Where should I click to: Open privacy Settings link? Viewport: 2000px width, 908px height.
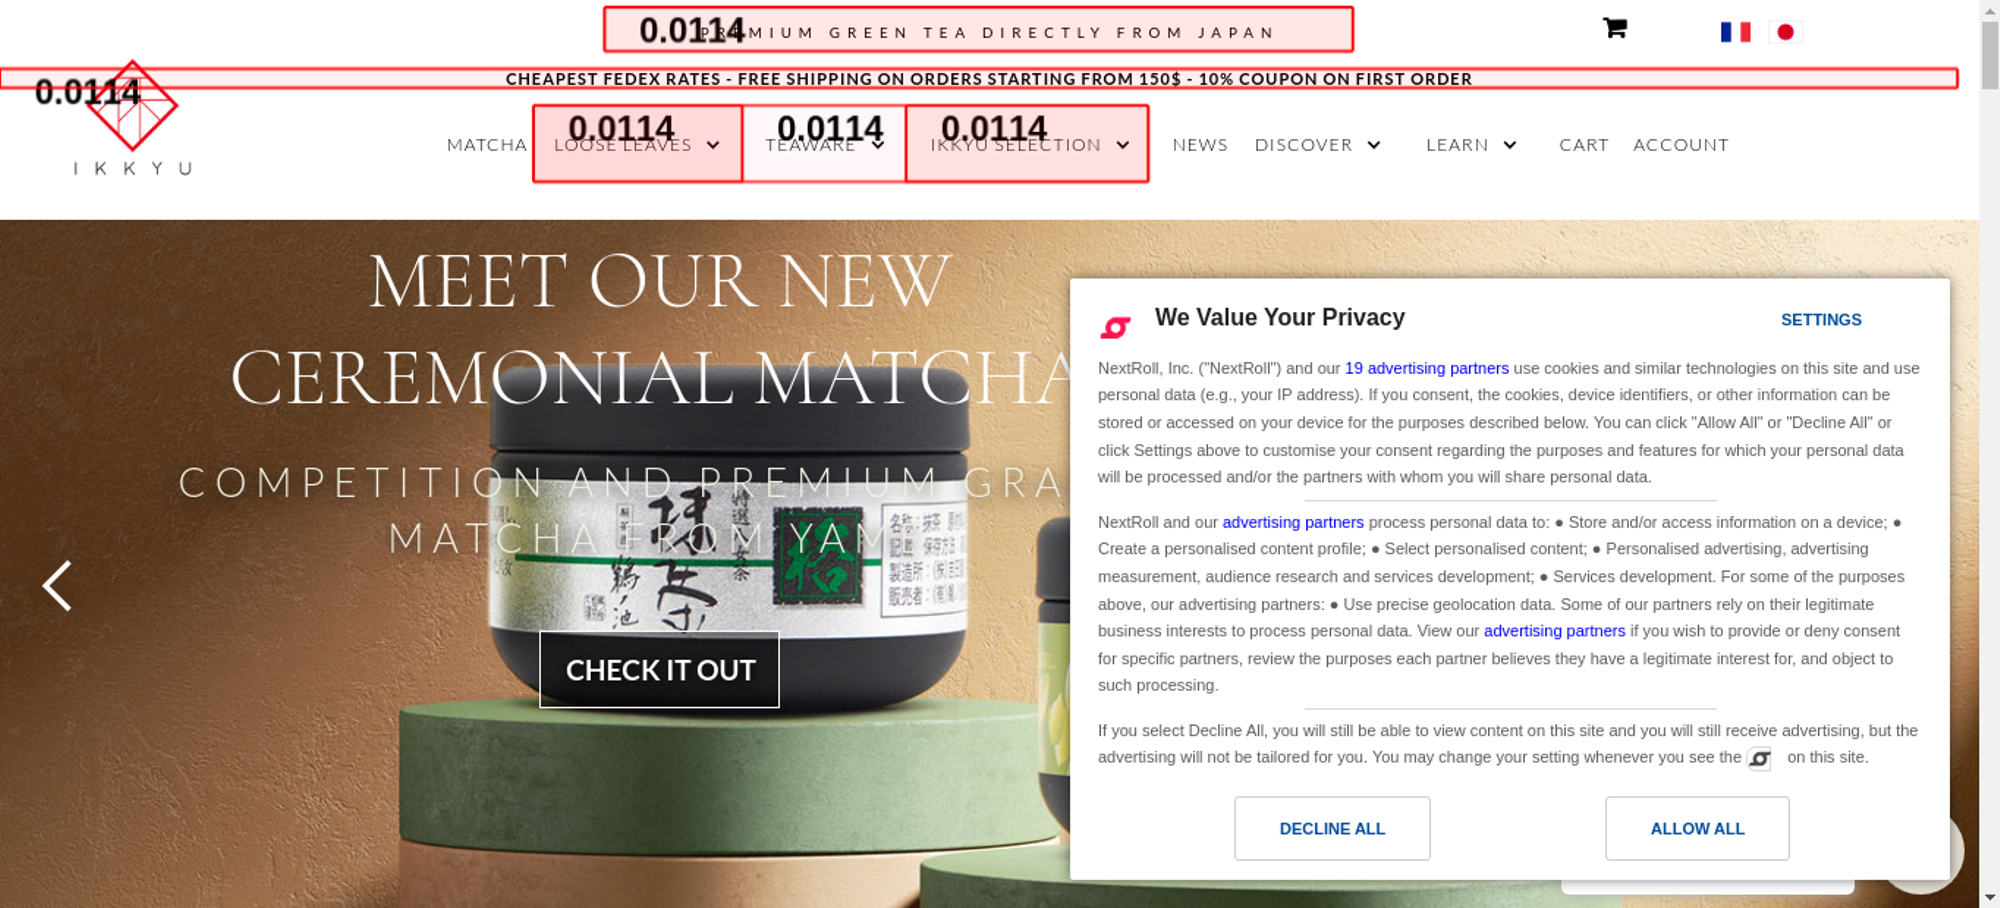(x=1821, y=320)
